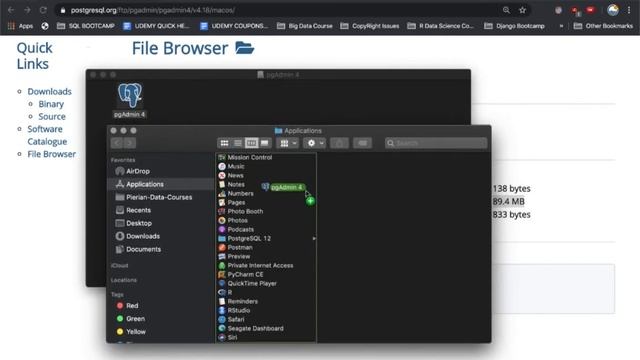Image resolution: width=640 pixels, height=360 pixels.
Task: Select the Notes app in the list
Action: tap(237, 184)
